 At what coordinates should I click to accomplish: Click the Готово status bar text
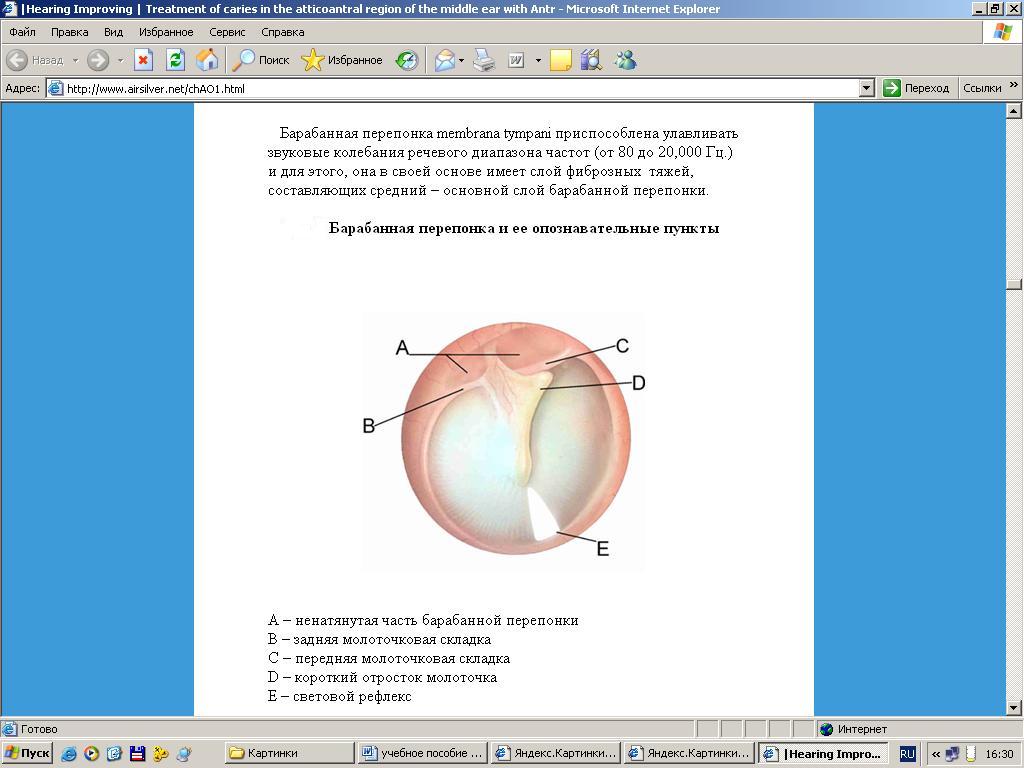click(39, 729)
